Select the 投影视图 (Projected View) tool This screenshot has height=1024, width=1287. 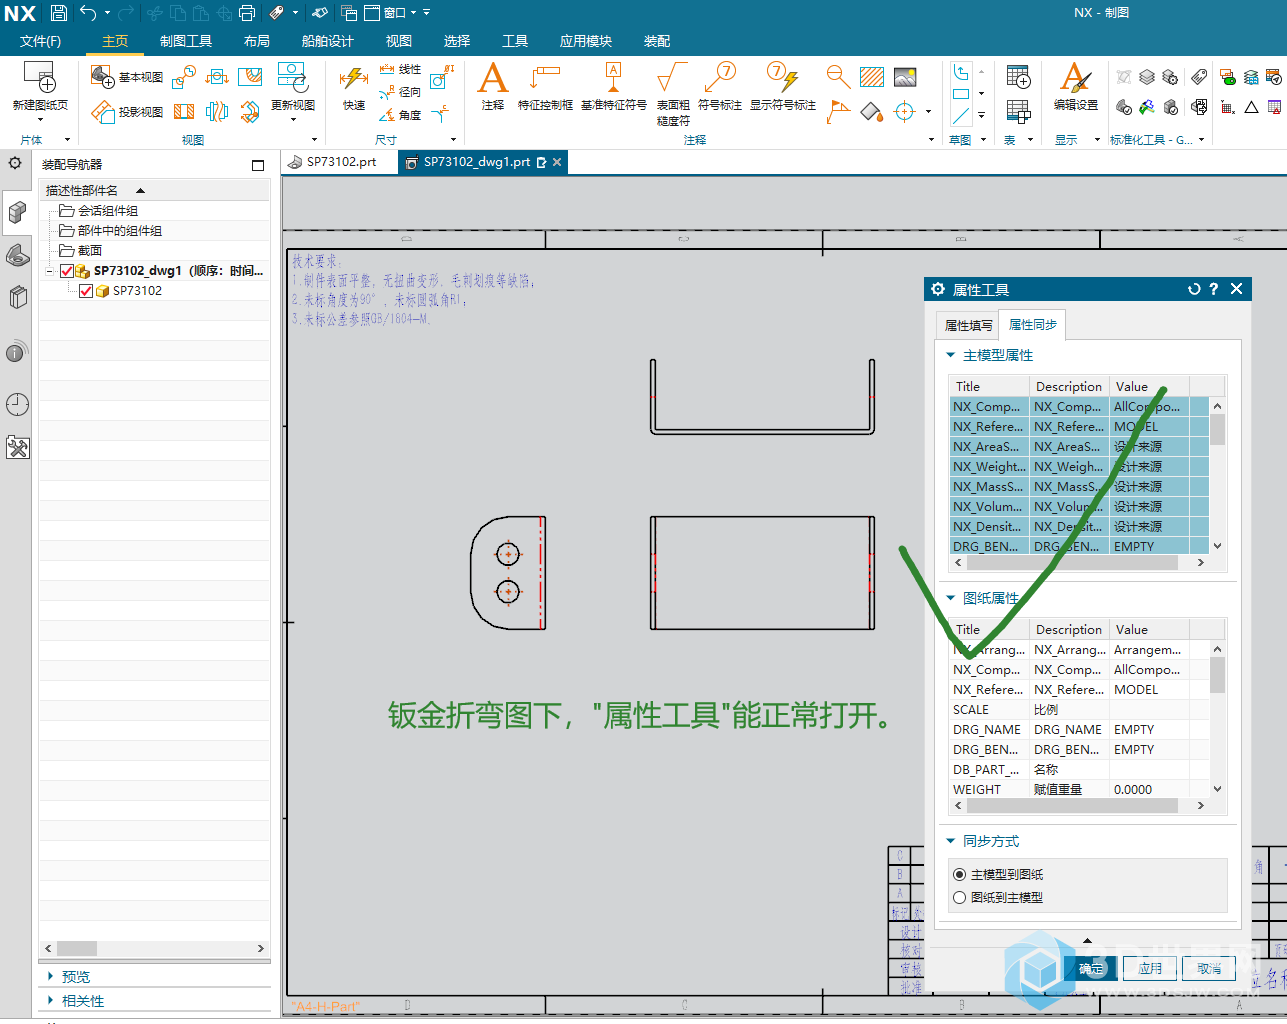pos(127,111)
